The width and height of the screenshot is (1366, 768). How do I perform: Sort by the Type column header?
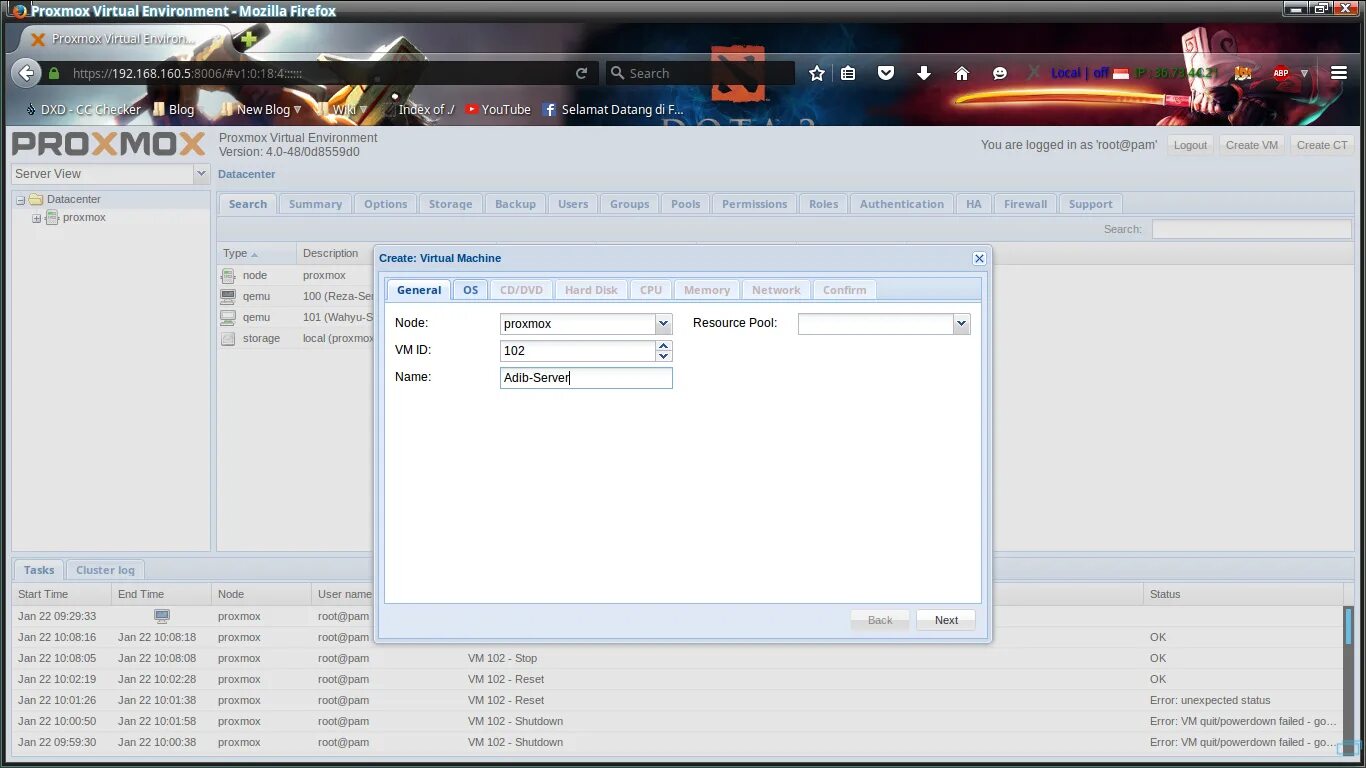click(x=257, y=253)
